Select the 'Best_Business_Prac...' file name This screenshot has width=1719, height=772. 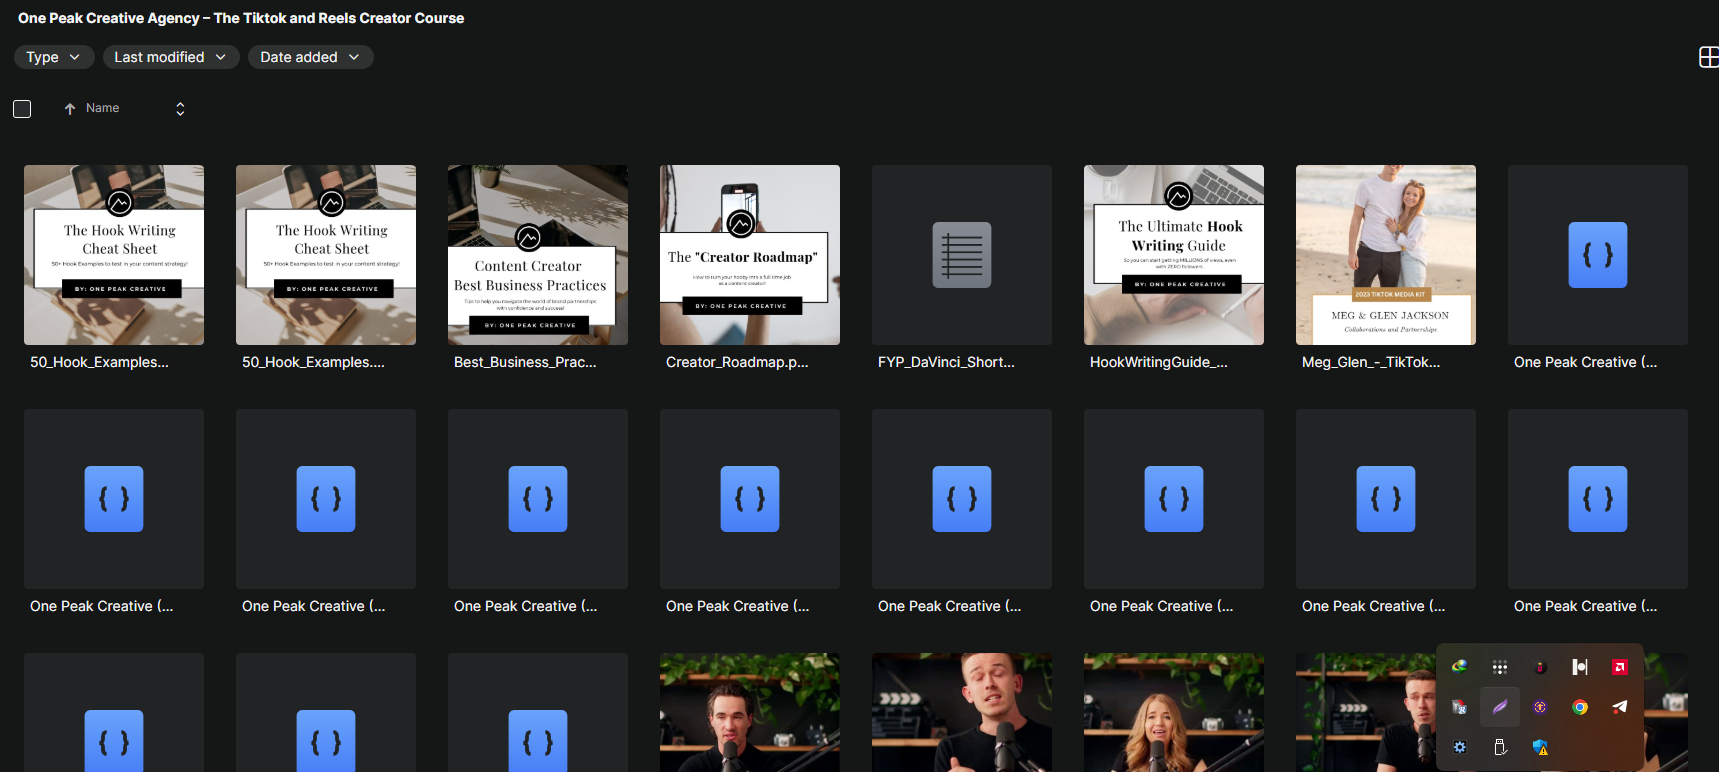point(525,362)
